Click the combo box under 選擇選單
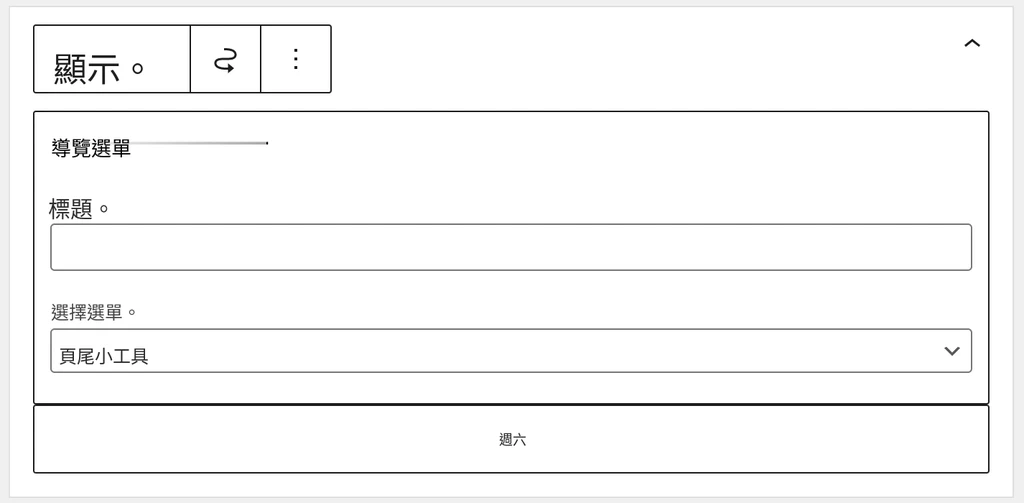The height and width of the screenshot is (503, 1024). [511, 351]
